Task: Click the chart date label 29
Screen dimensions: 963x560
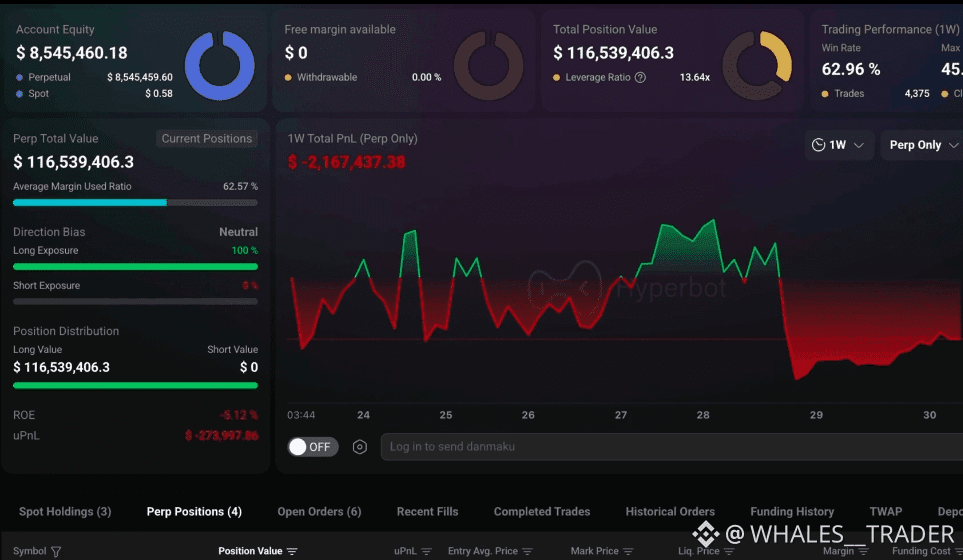Action: click(x=816, y=415)
